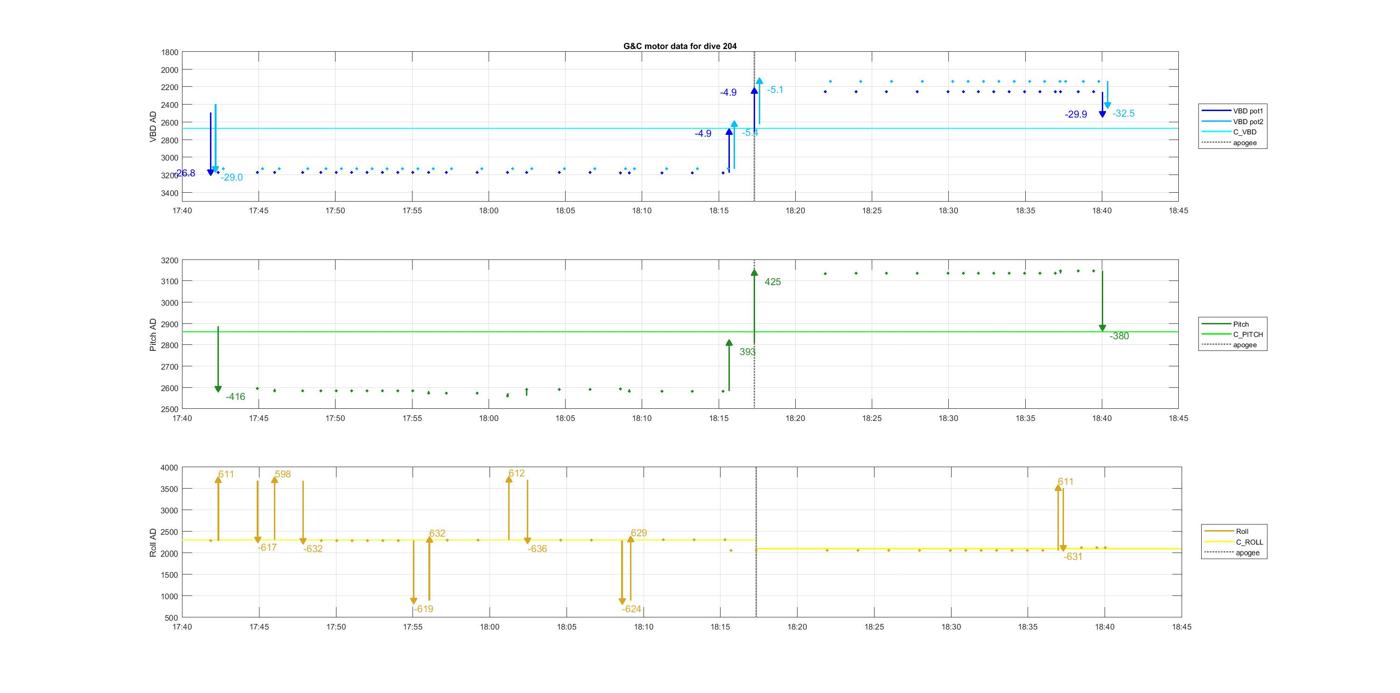Click the -631 roll annotation
Viewport: 1400px width, 693px height.
tap(1073, 556)
